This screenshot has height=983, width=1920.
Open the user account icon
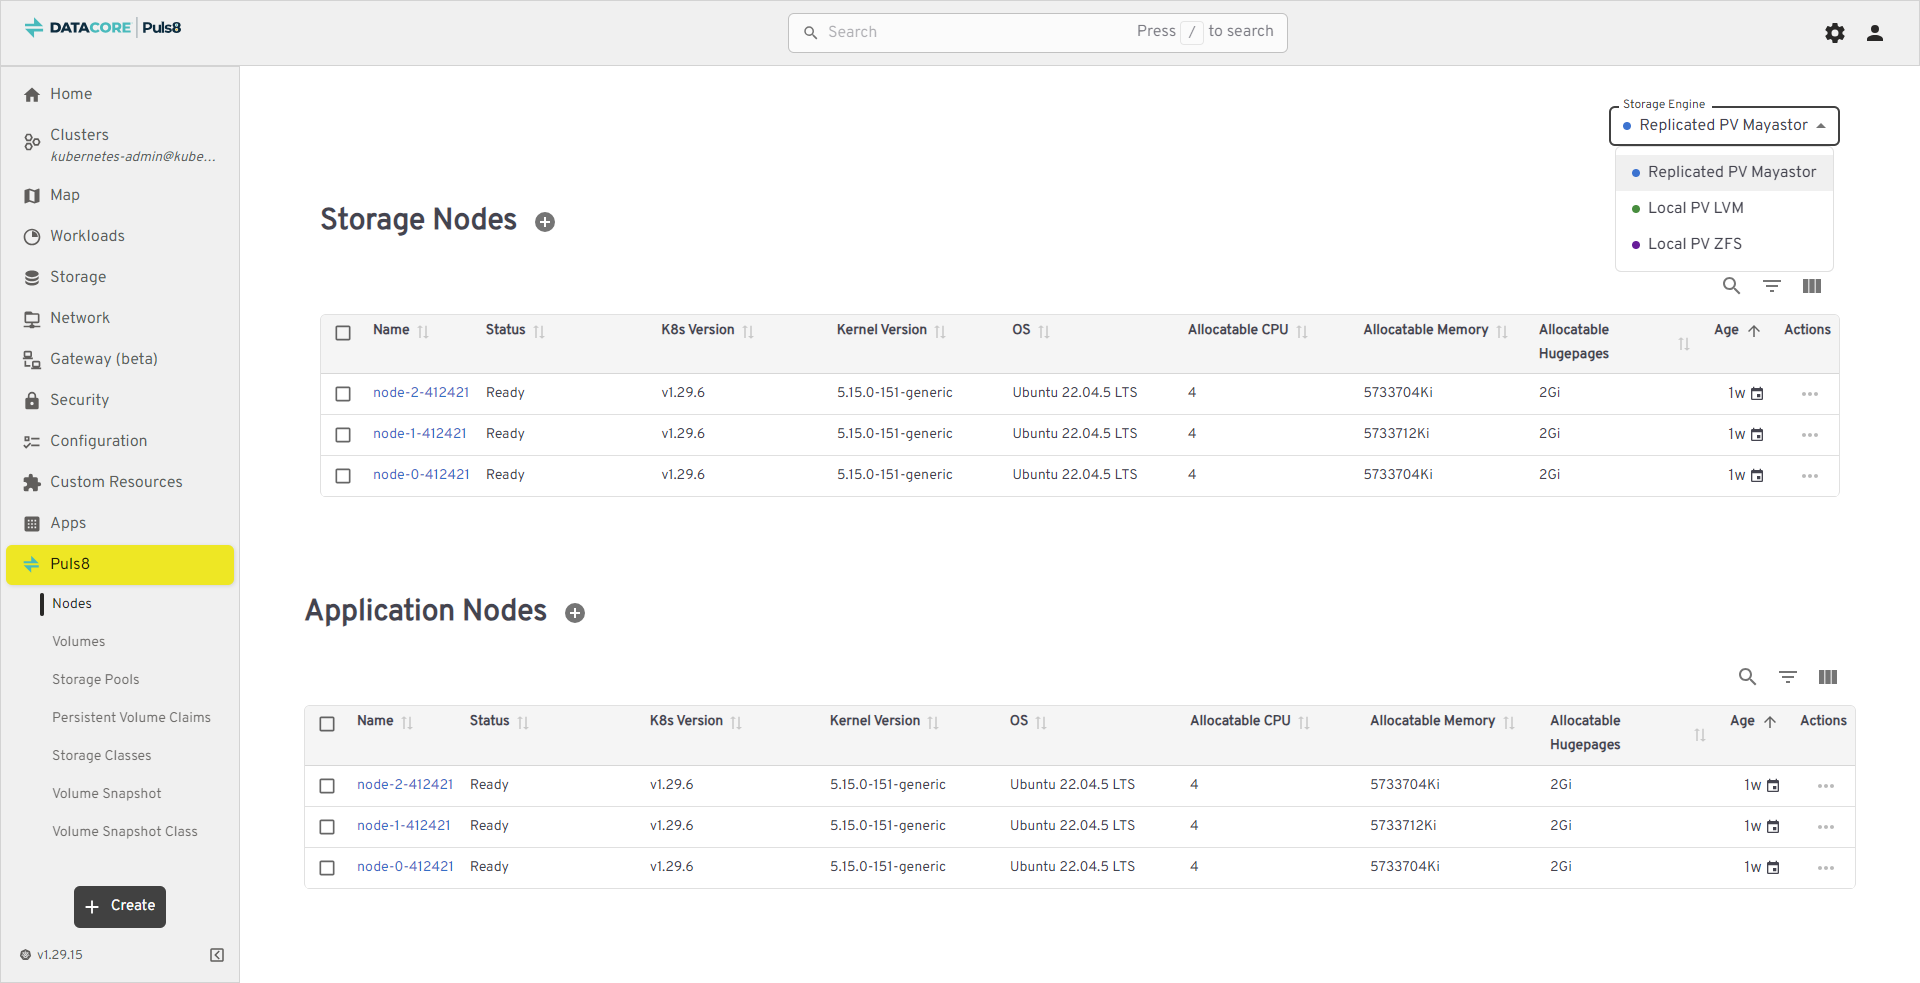point(1874,33)
